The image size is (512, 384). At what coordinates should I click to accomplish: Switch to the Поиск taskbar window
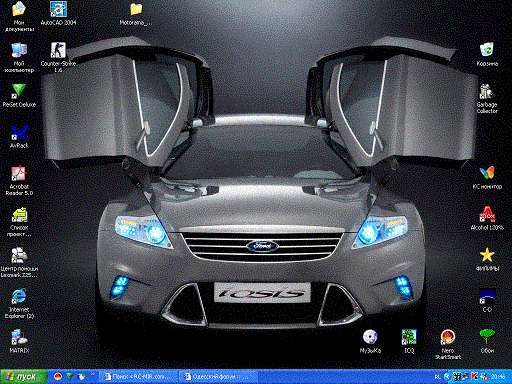click(x=138, y=377)
